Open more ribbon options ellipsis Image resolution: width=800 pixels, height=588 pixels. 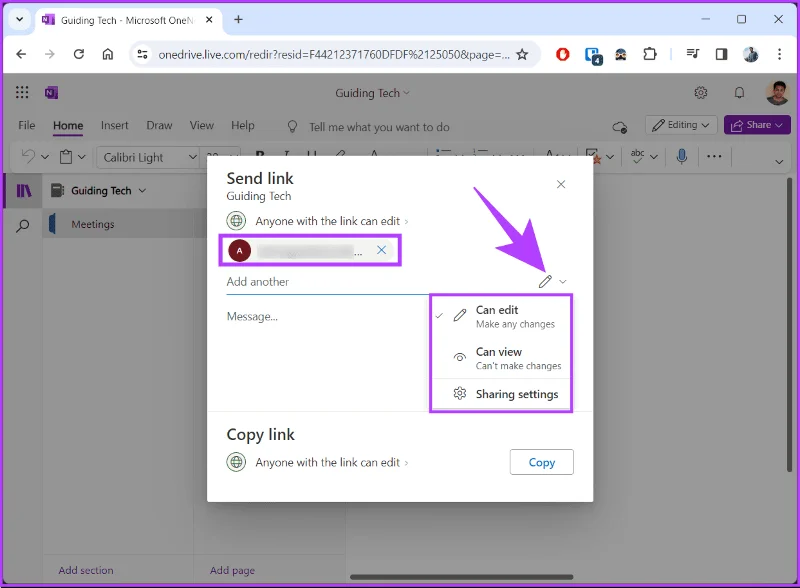[x=714, y=156]
